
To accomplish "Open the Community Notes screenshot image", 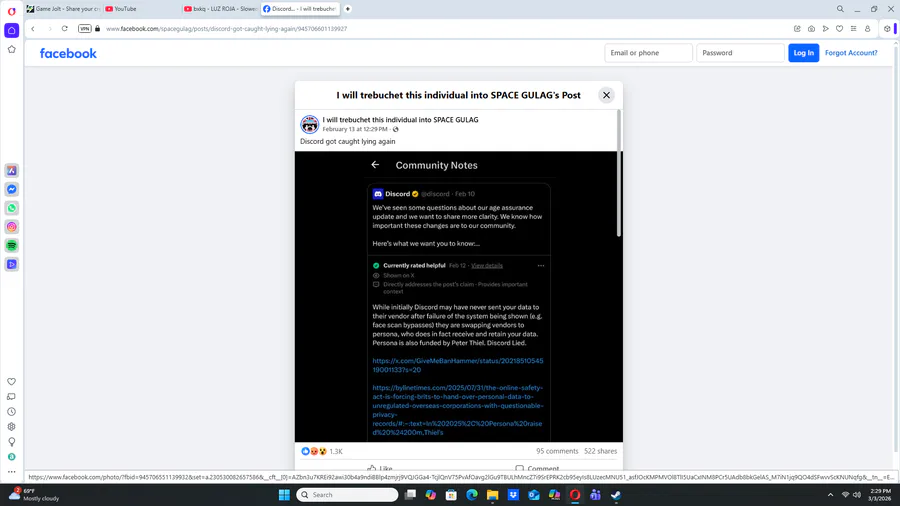I will (x=459, y=297).
